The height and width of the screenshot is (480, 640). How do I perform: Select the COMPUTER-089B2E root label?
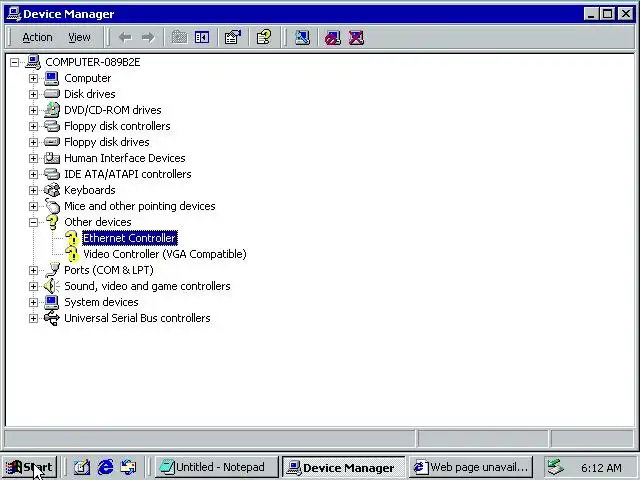click(93, 62)
